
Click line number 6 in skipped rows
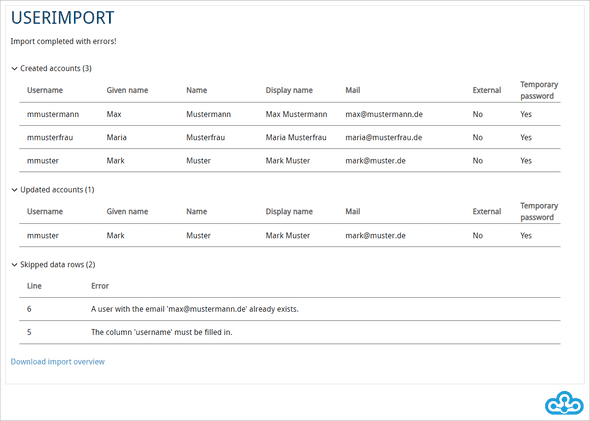point(29,309)
